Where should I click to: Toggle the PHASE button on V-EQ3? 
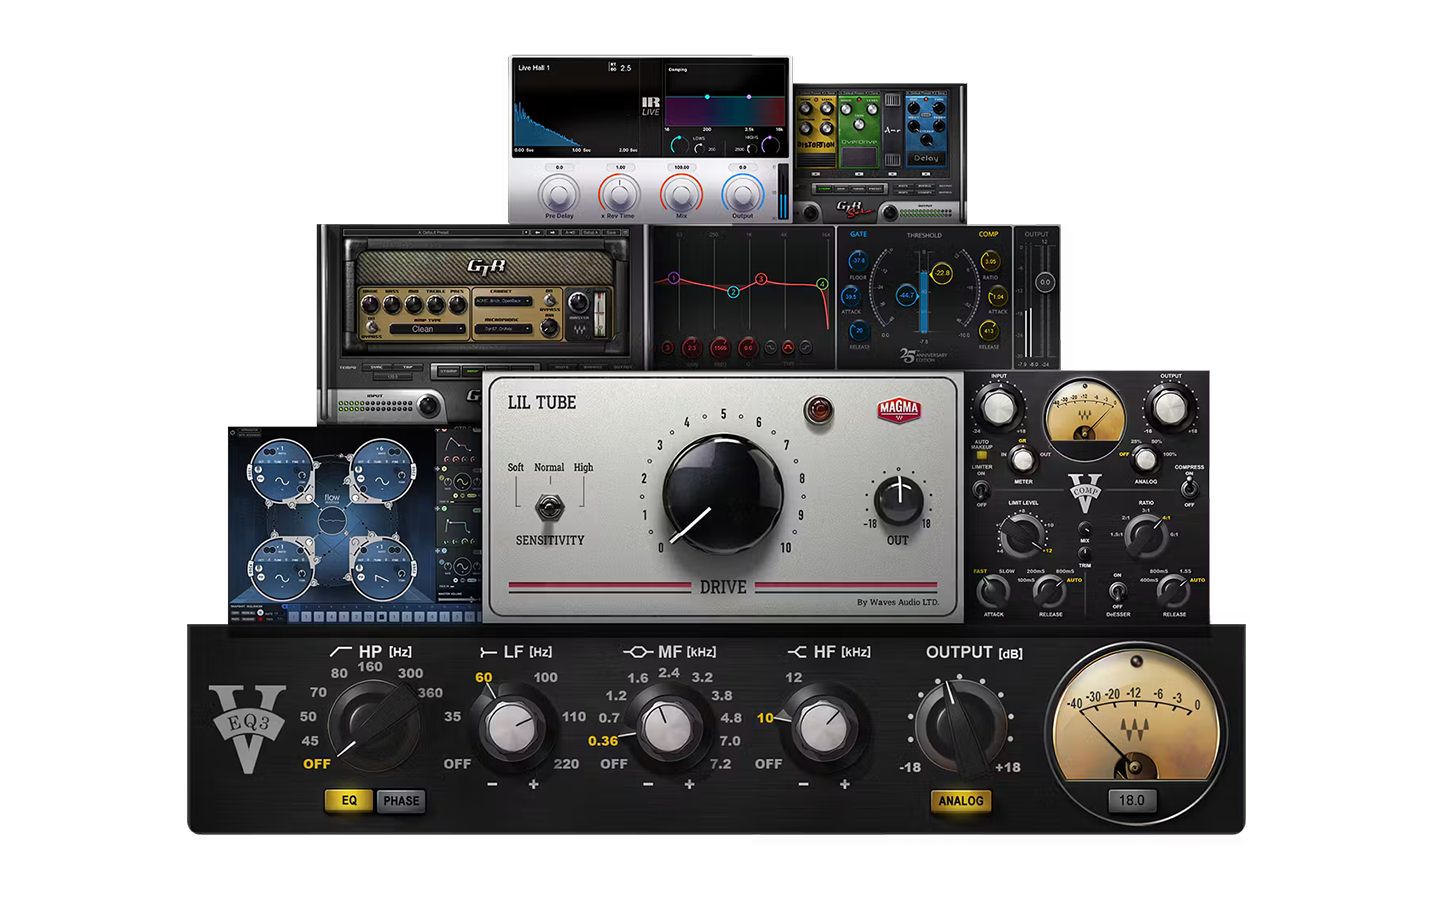(401, 800)
